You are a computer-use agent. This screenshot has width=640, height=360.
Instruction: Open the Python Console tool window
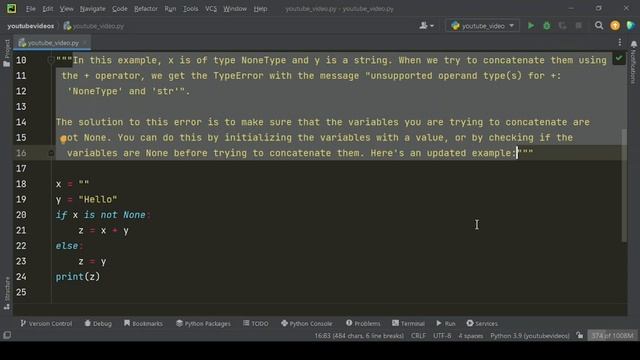pyautogui.click(x=307, y=323)
